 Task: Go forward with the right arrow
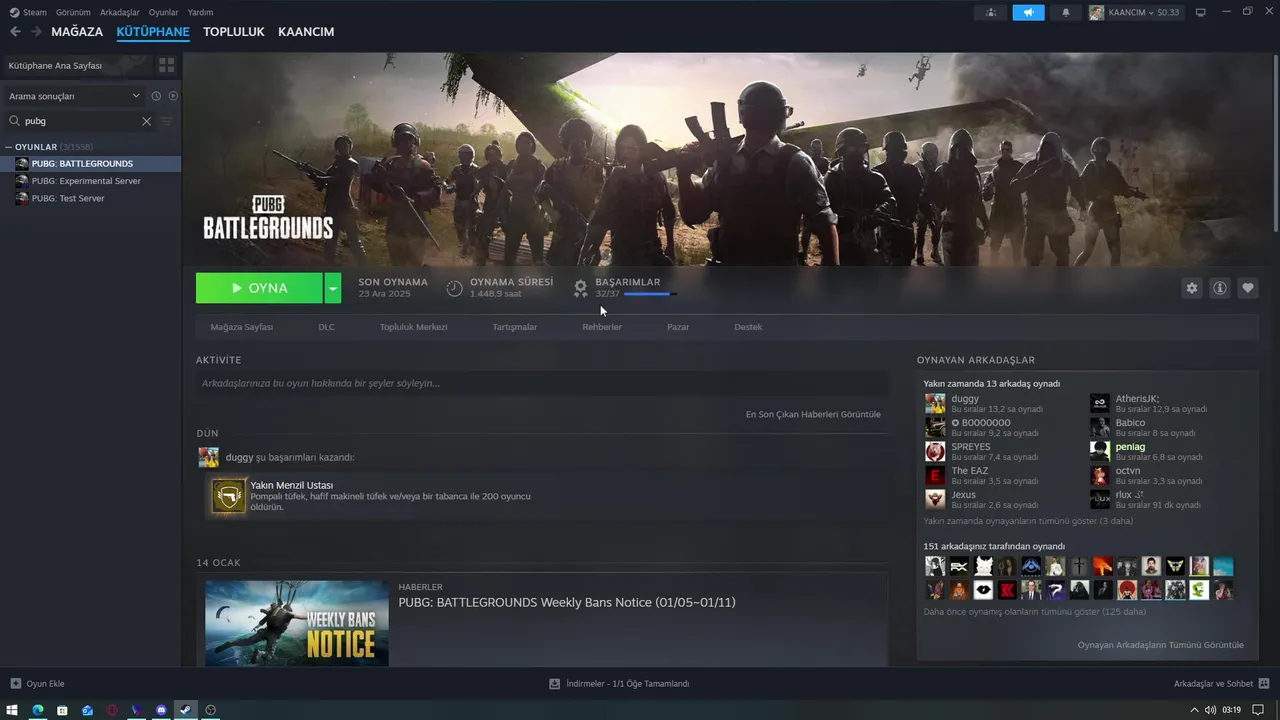click(x=36, y=32)
